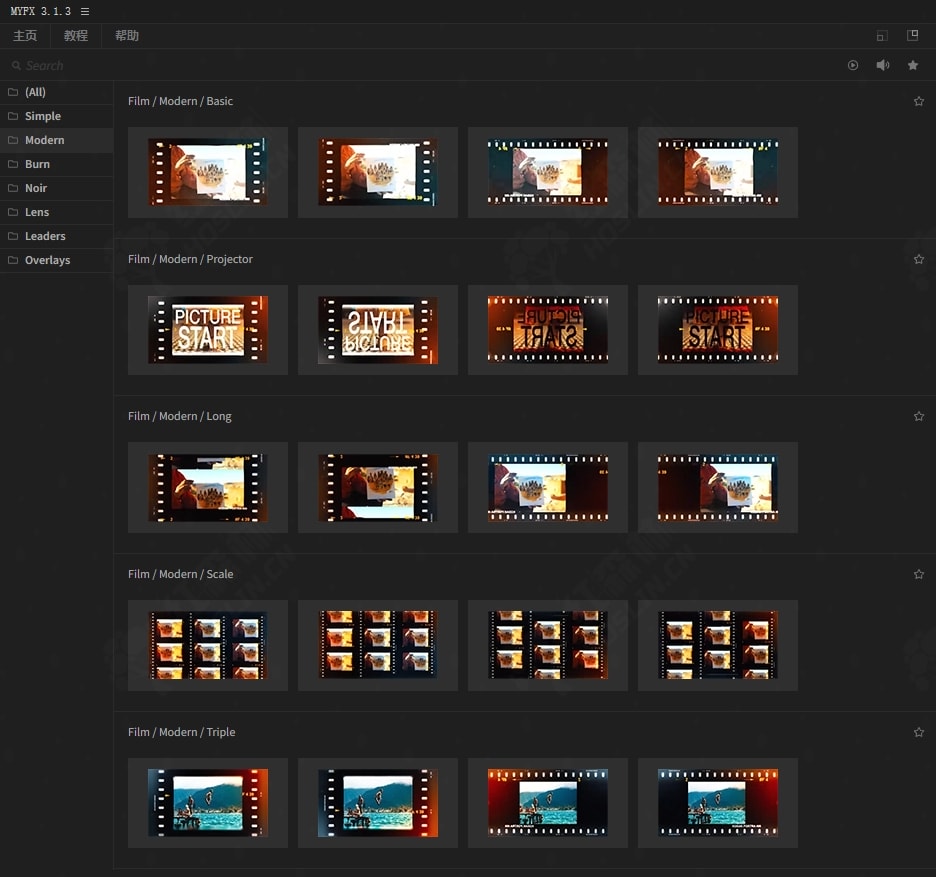The height and width of the screenshot is (877, 936).
Task: Open the hamburger menu beside MYPX 3.1.3
Action: click(85, 11)
